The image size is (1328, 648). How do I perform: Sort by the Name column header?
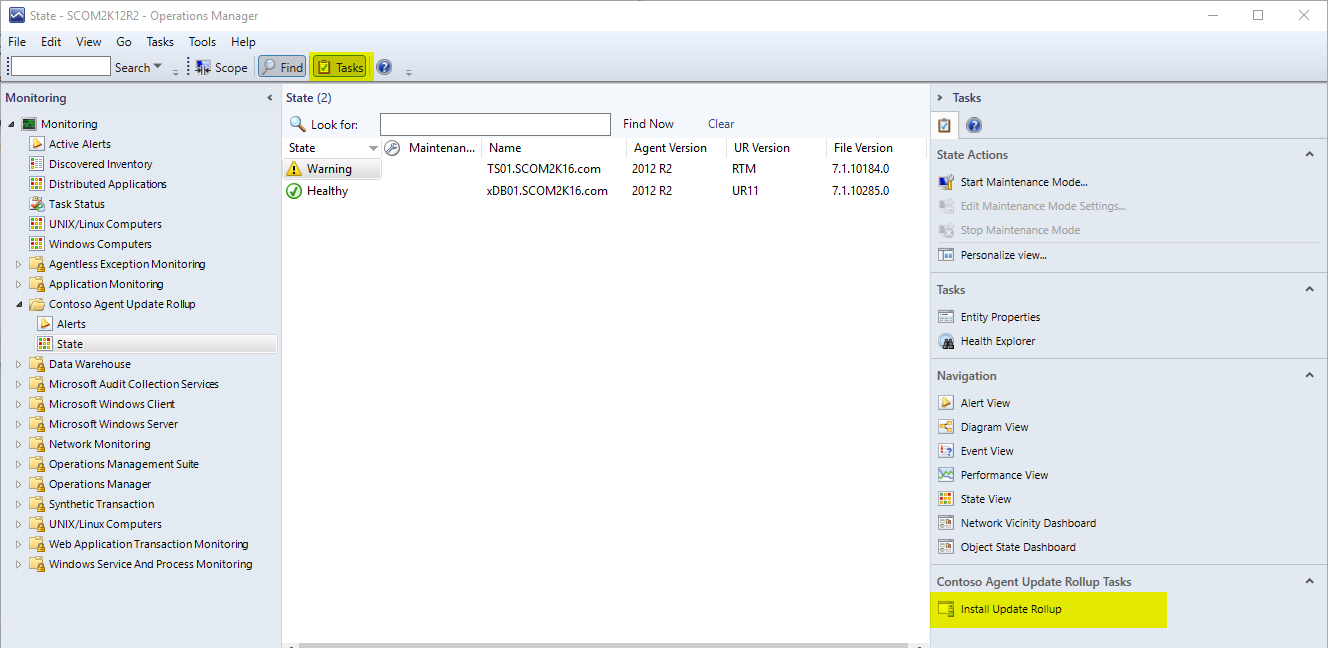click(x=505, y=148)
